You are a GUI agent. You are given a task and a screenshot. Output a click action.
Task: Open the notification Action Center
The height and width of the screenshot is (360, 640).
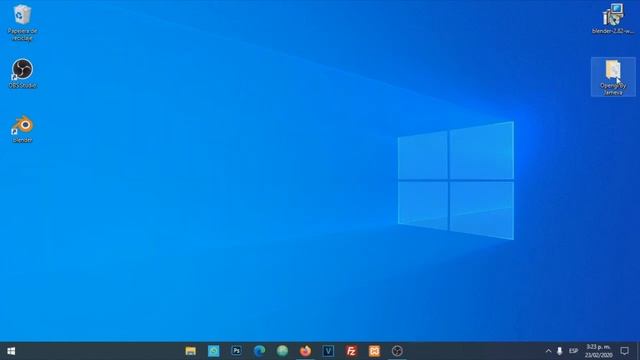624,351
